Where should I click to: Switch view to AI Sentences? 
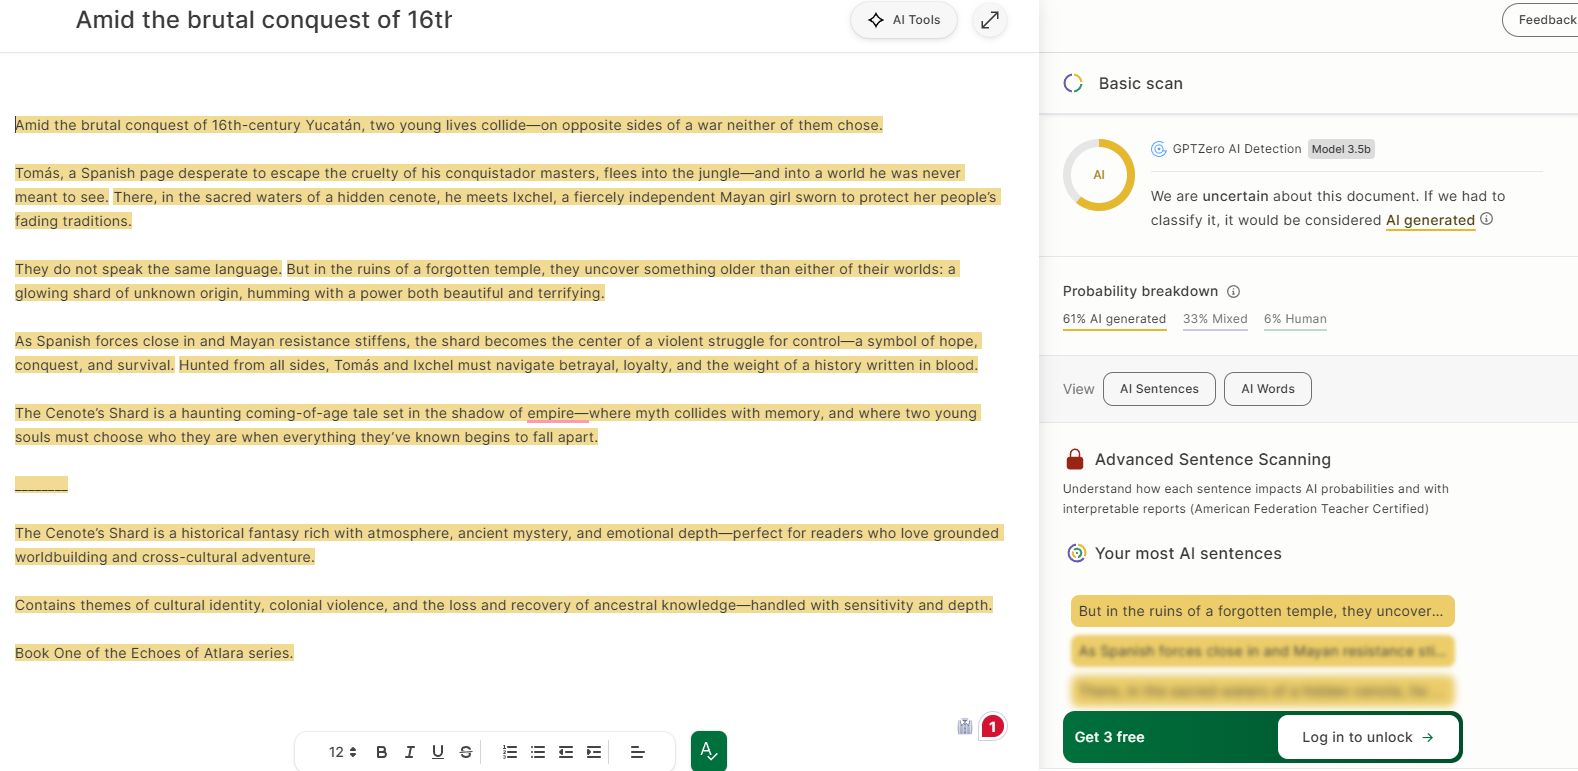tap(1159, 389)
